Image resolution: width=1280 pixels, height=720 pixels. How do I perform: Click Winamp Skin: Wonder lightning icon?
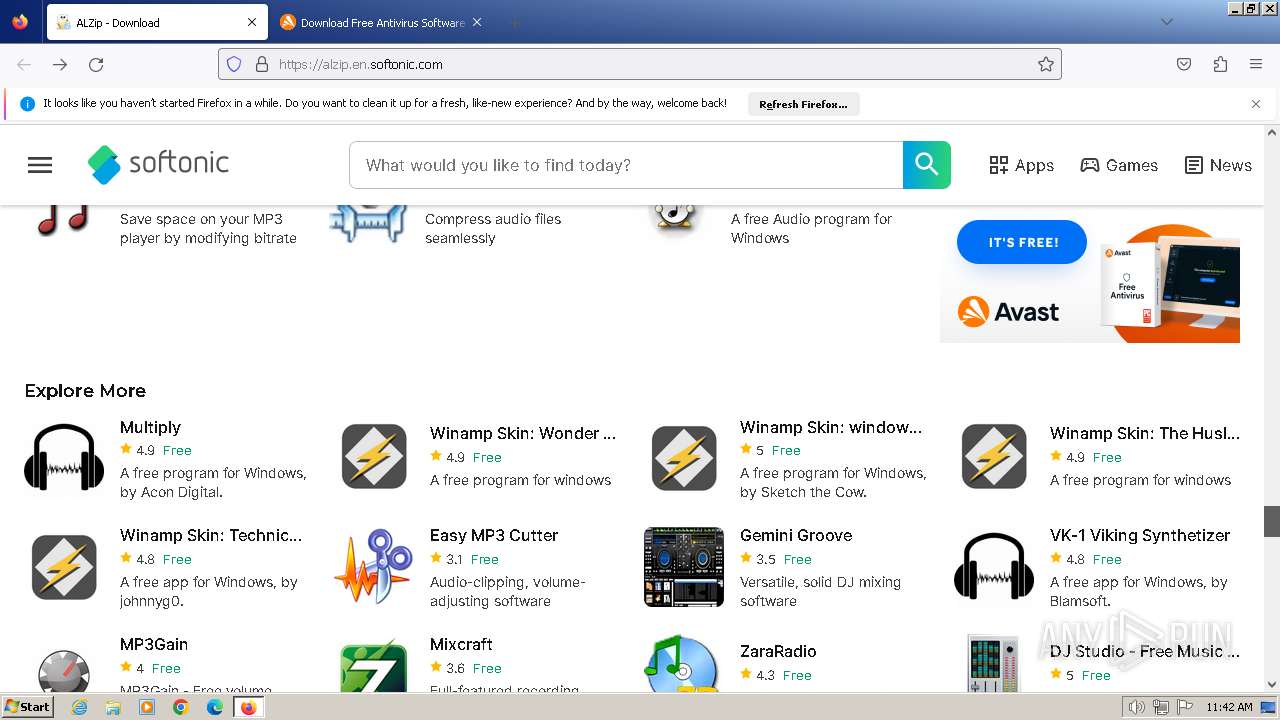tap(374, 457)
